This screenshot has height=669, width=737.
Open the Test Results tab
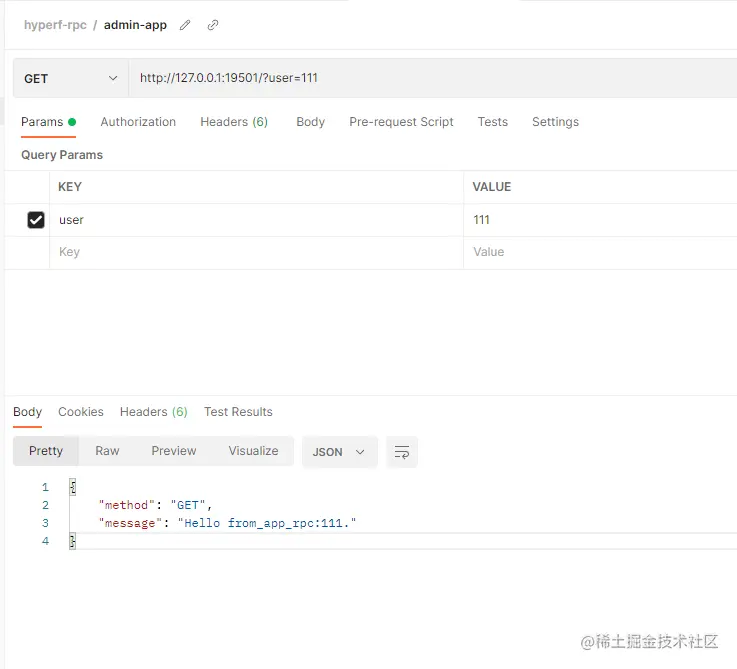pos(238,412)
